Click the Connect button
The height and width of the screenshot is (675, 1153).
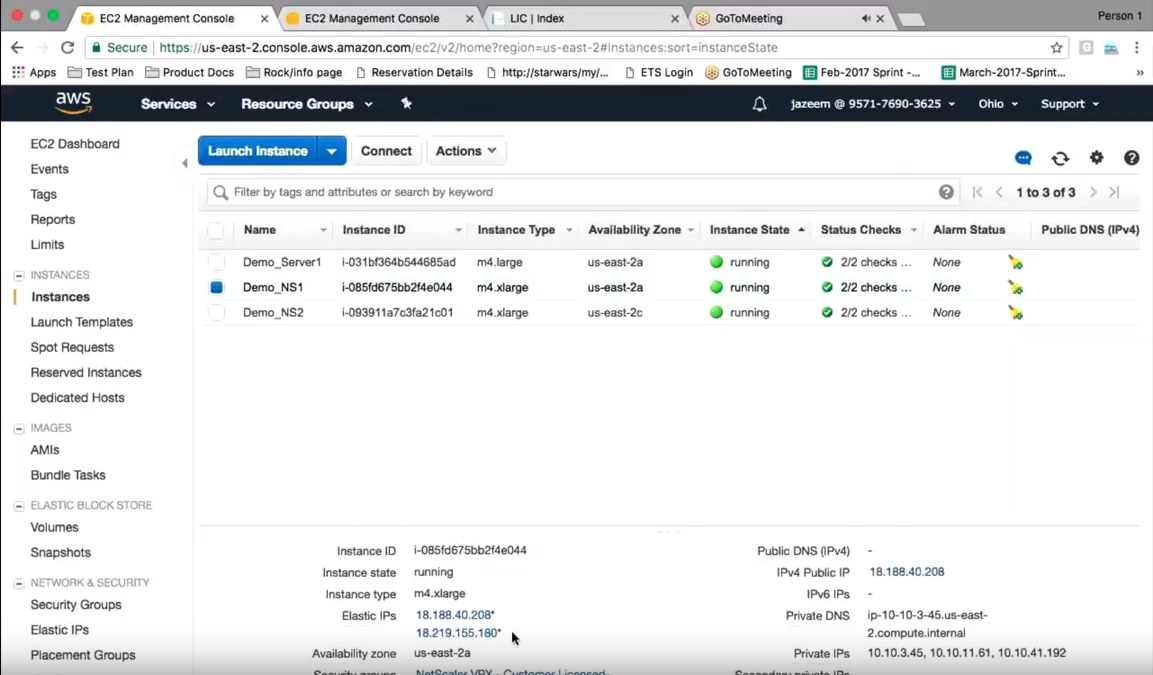[386, 151]
